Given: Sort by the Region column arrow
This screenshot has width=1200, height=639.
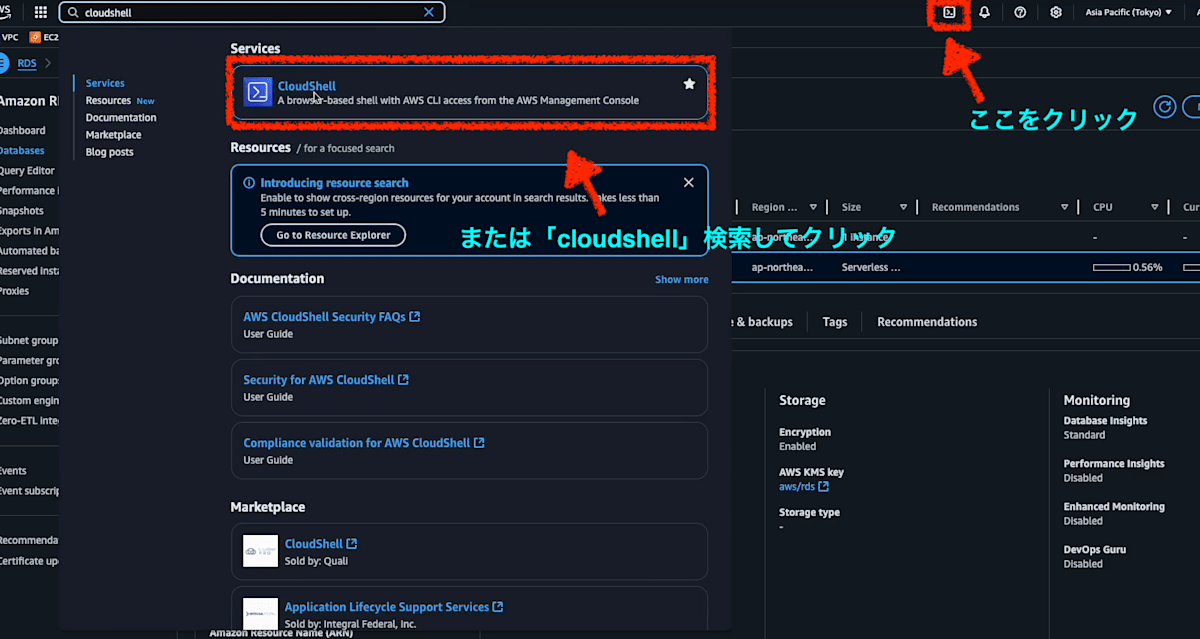Looking at the screenshot, I should click(813, 207).
